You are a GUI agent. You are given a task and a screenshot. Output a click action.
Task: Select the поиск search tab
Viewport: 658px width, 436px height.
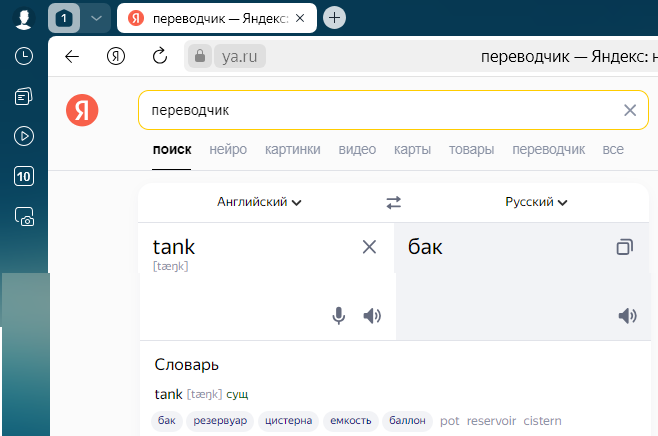pos(172,150)
